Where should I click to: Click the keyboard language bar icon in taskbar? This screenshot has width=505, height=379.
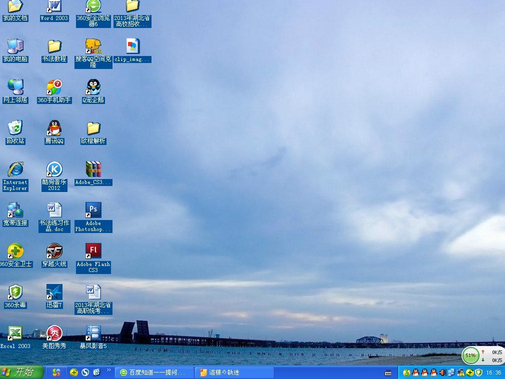tap(388, 373)
